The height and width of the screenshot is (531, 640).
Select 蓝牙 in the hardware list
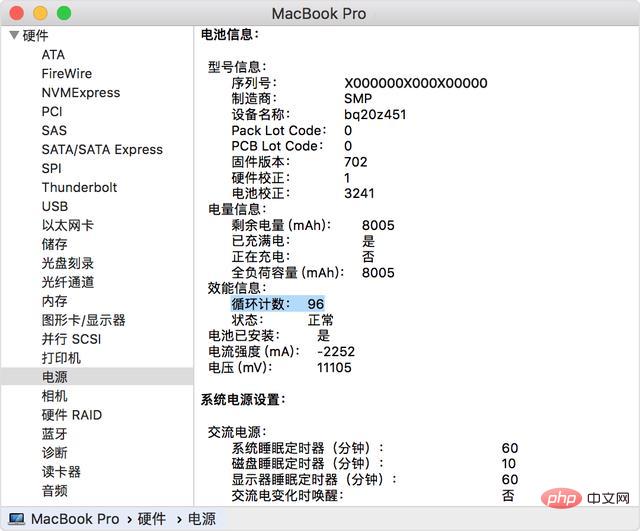[55, 434]
